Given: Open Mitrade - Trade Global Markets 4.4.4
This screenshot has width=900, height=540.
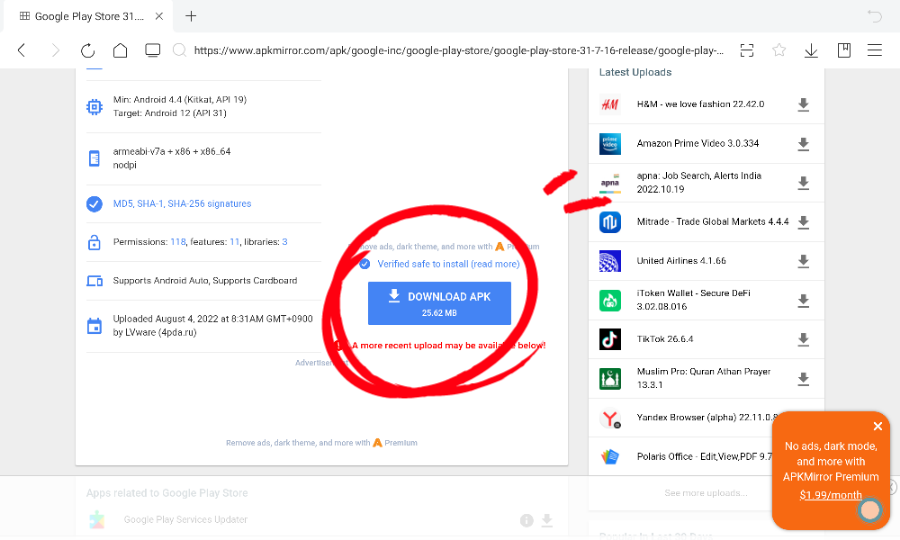Looking at the screenshot, I should point(712,222).
